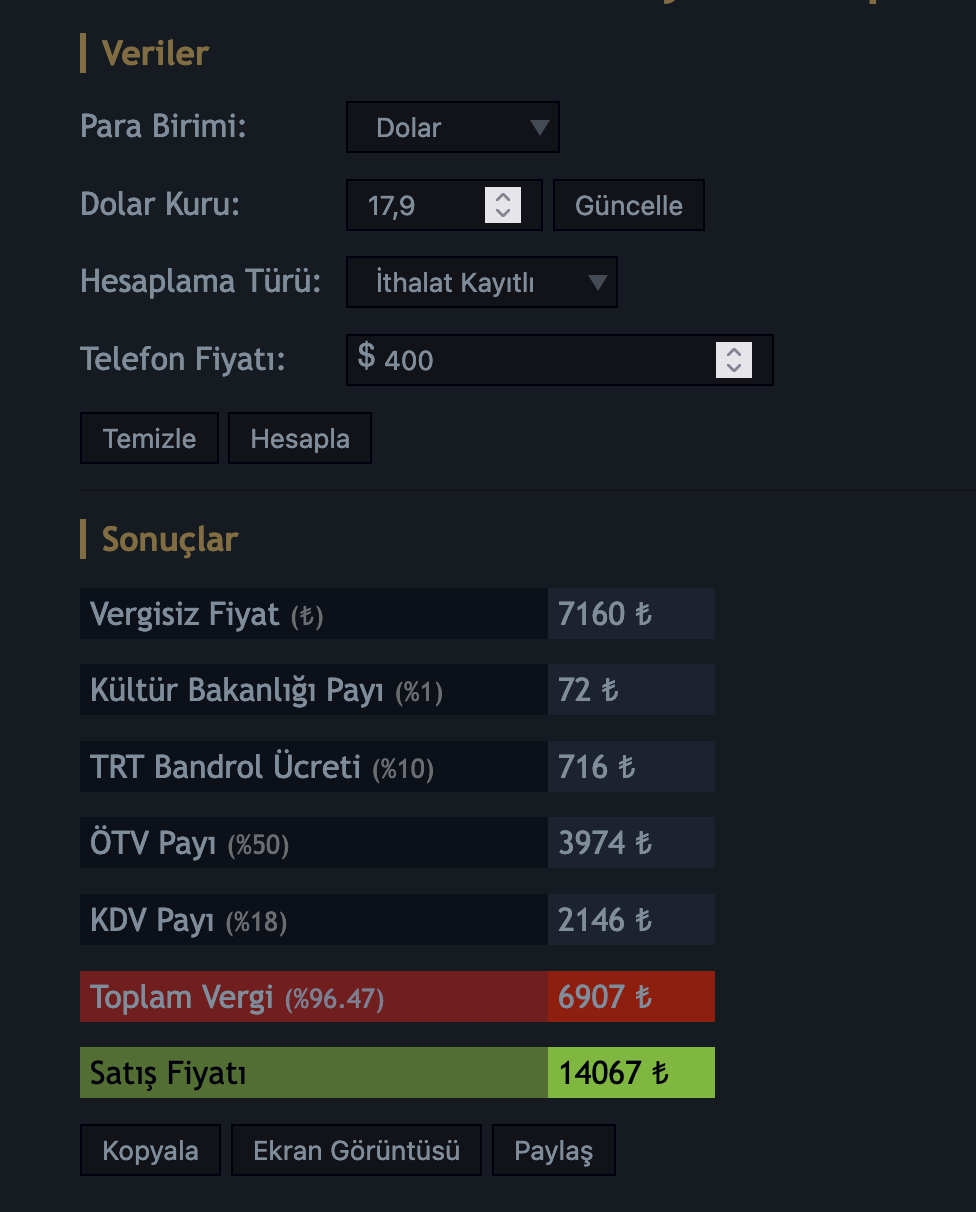Click the Hesapla button

[300, 438]
